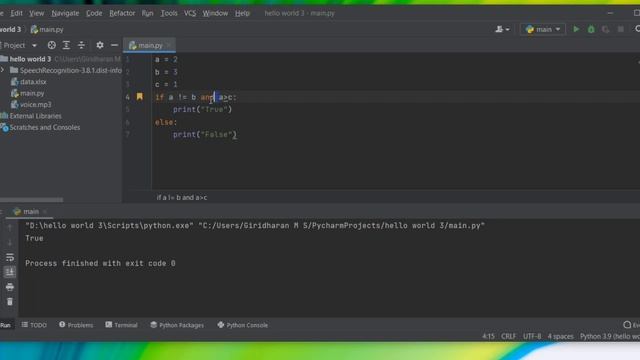Select Scratches and Consoles node
Screen dimensions: 640x360
40,127
